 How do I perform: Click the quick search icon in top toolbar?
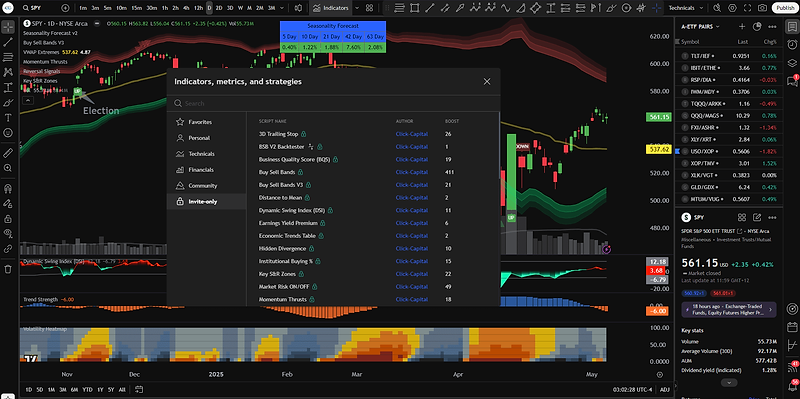point(717,8)
